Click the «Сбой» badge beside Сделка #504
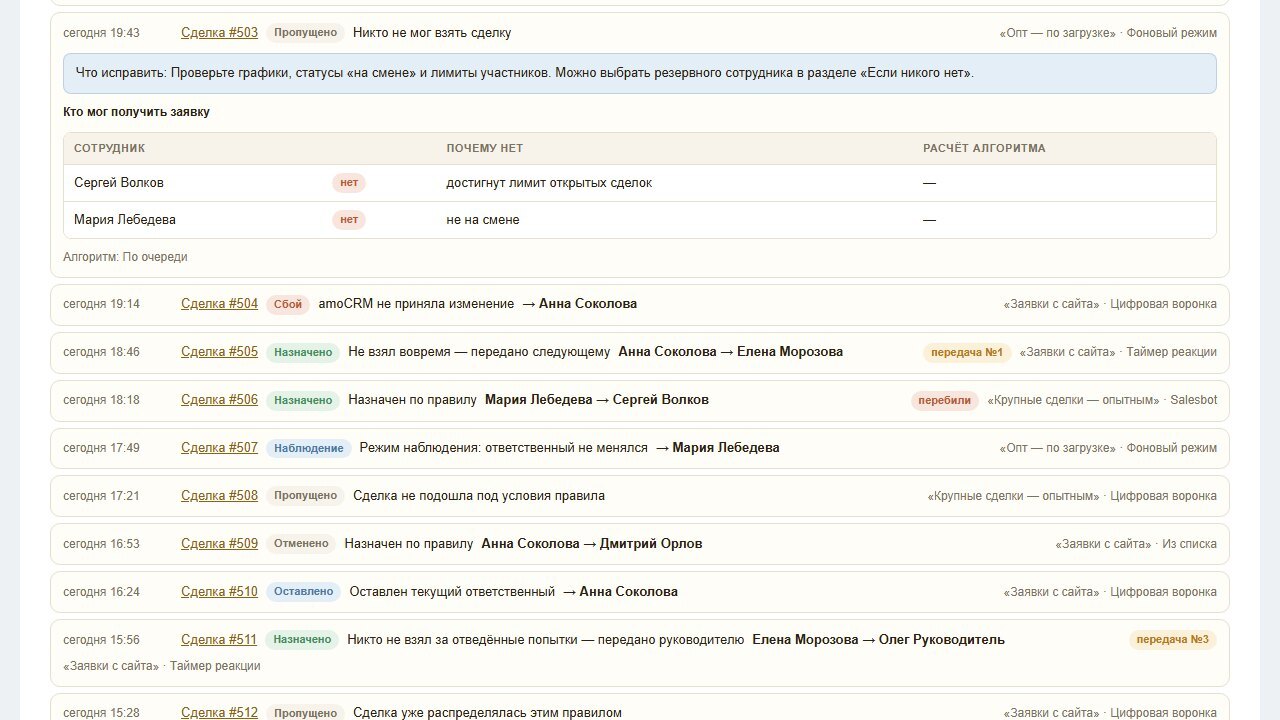 click(288, 304)
